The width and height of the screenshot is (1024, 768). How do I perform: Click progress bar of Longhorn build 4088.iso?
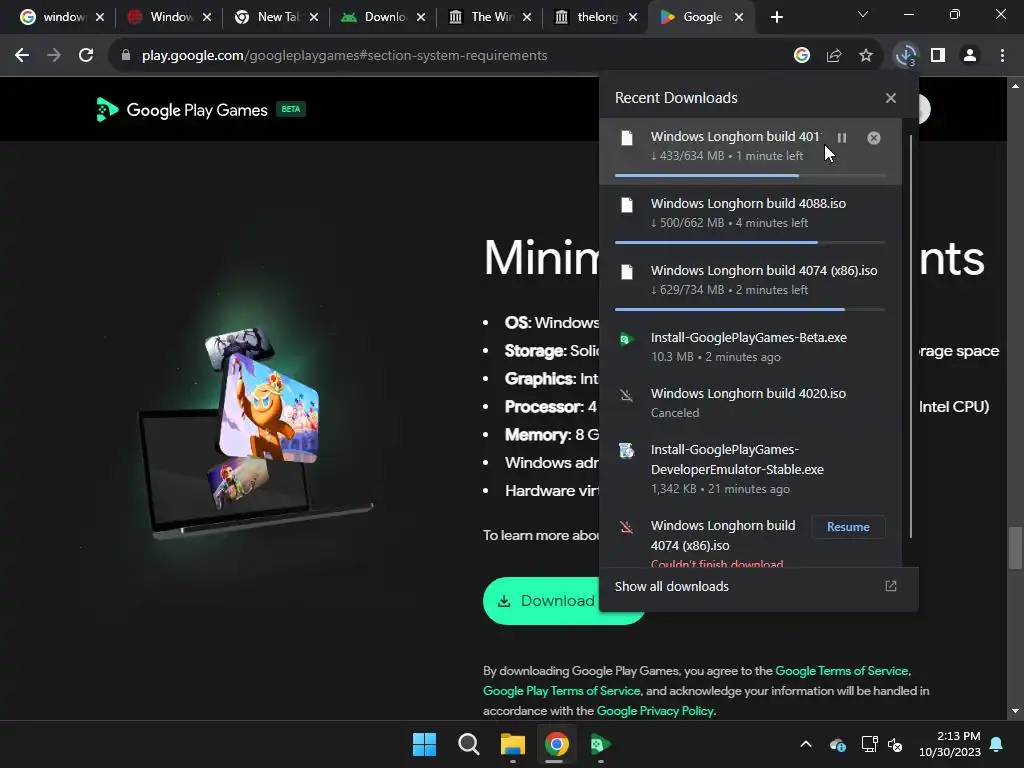click(x=750, y=242)
